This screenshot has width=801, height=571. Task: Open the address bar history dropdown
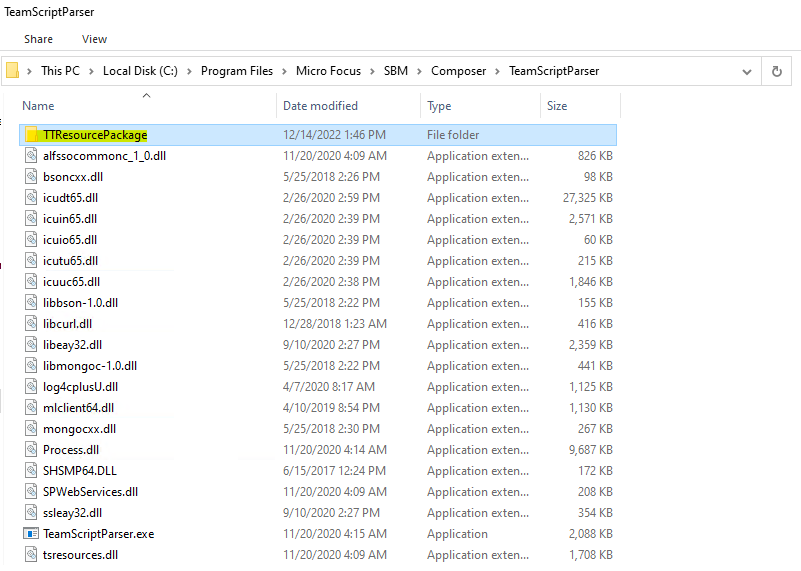(x=747, y=72)
